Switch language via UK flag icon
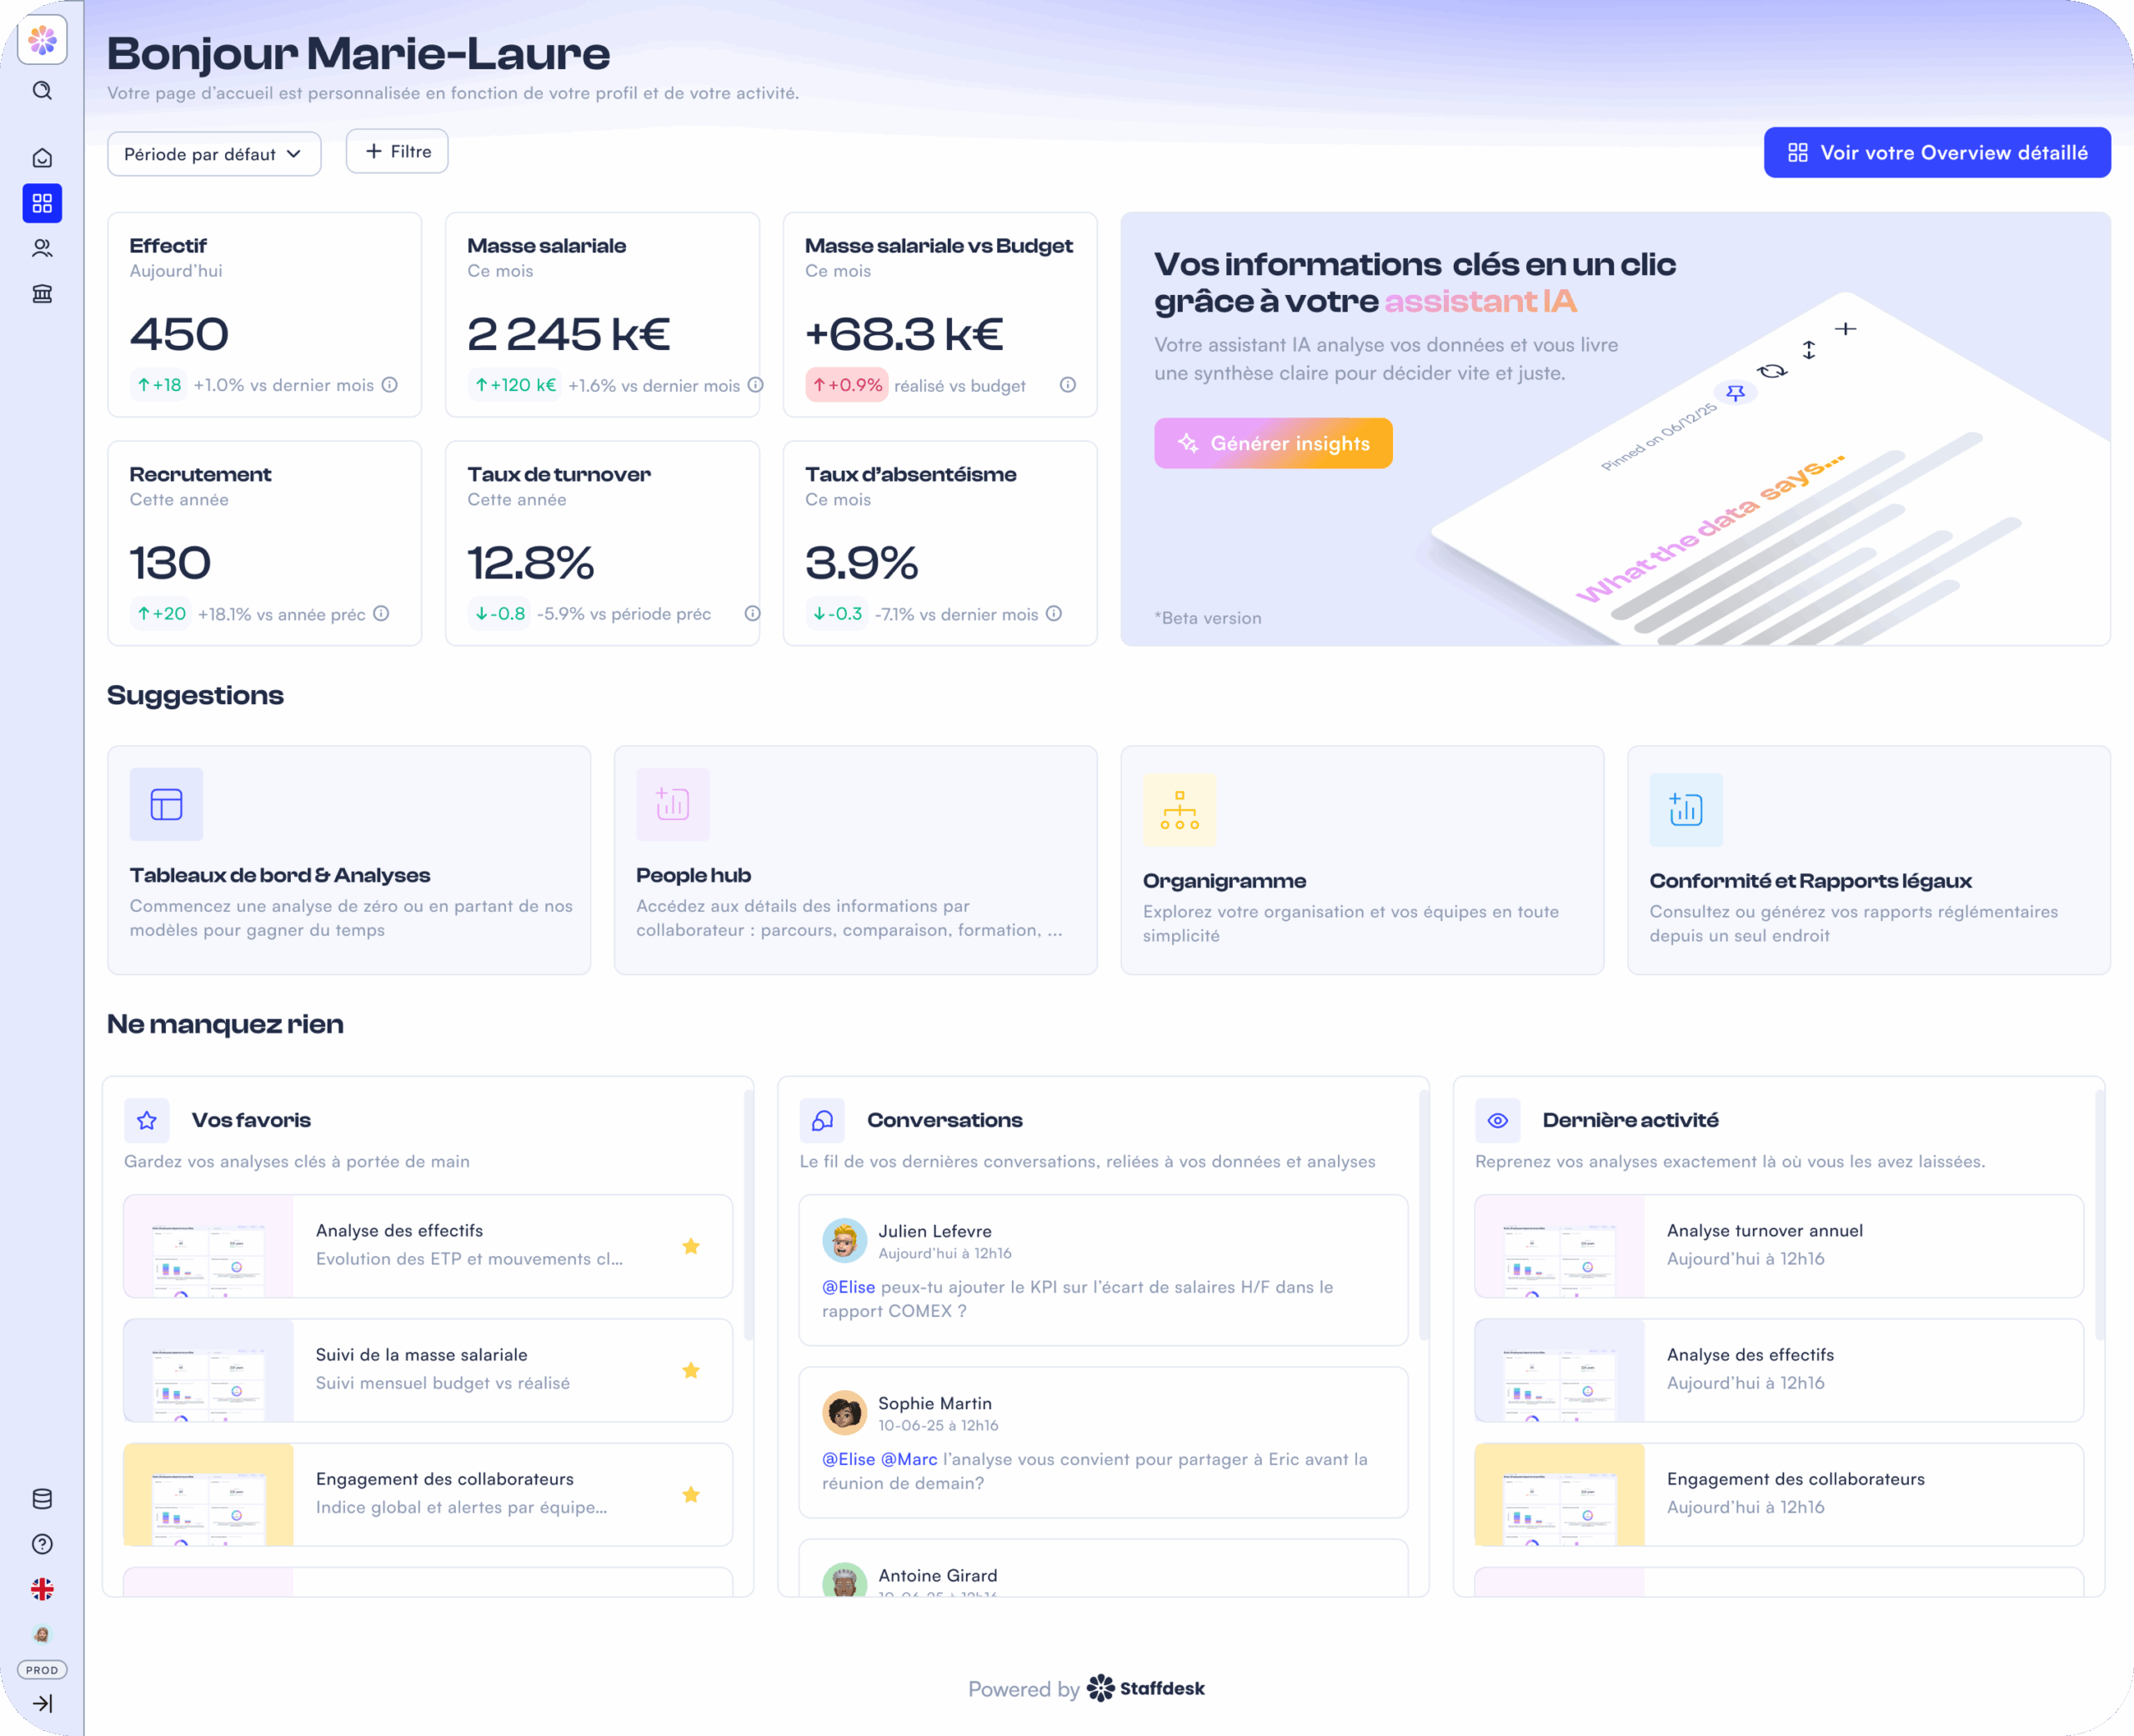This screenshot has width=2134, height=1736. [x=42, y=1589]
